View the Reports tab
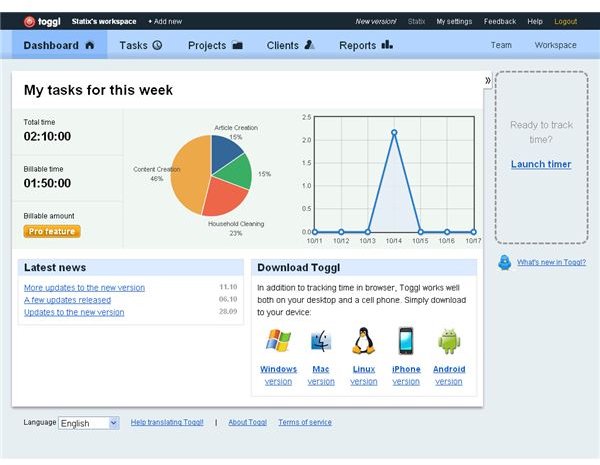 tap(366, 45)
